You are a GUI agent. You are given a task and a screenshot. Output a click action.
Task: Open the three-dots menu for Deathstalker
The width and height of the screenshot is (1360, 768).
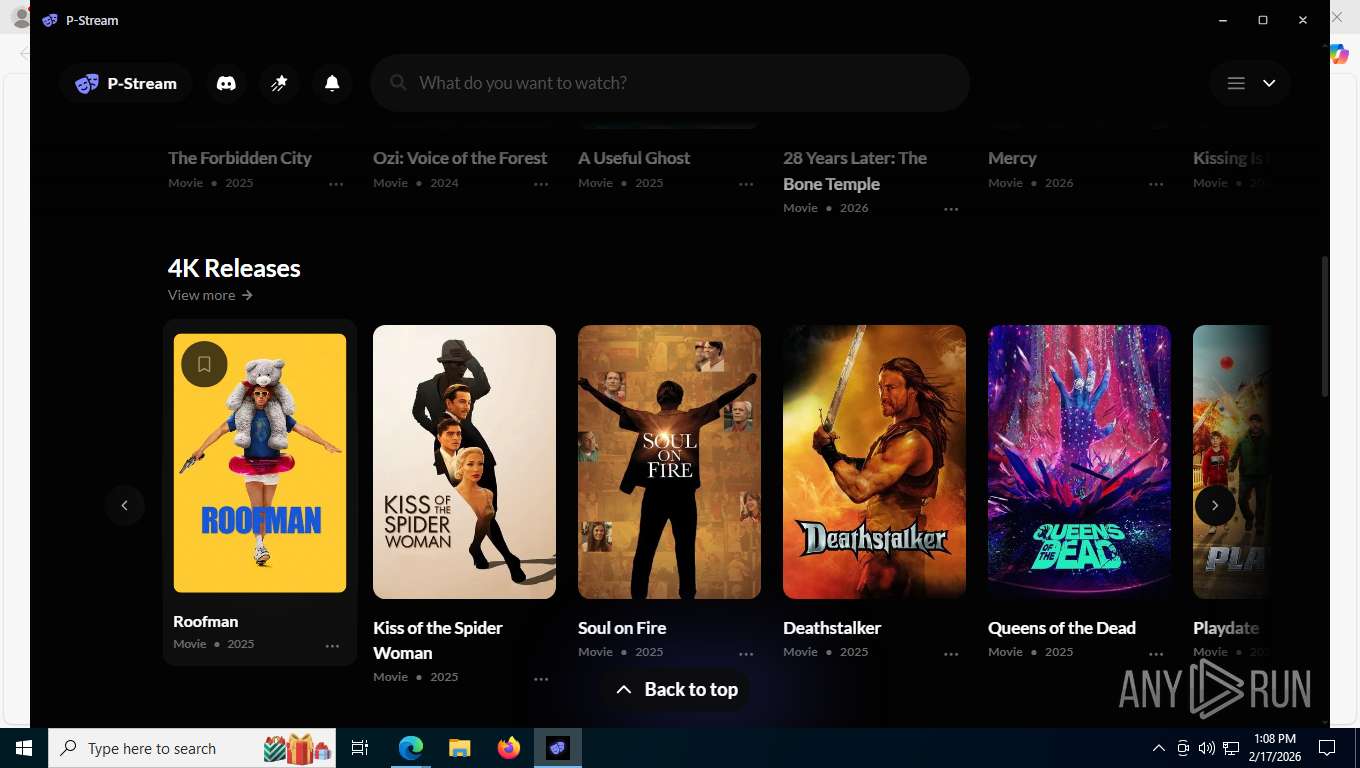[951, 654]
